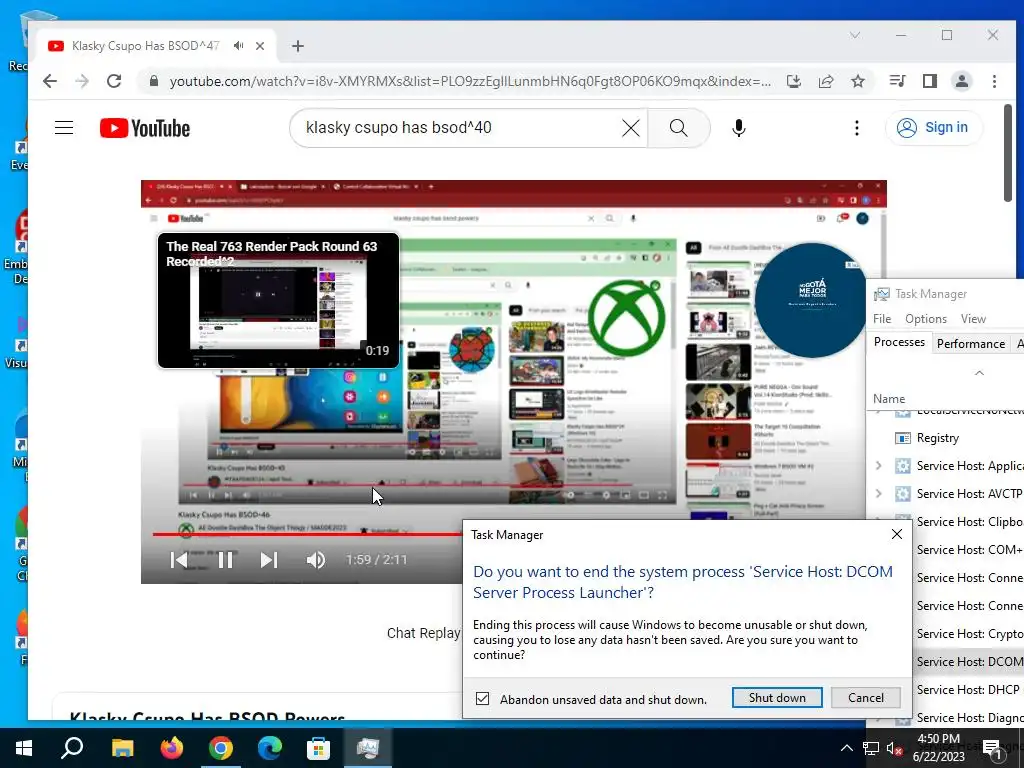Viewport: 1024px width, 768px height.
Task: Open a new browser tab
Action: click(x=298, y=46)
